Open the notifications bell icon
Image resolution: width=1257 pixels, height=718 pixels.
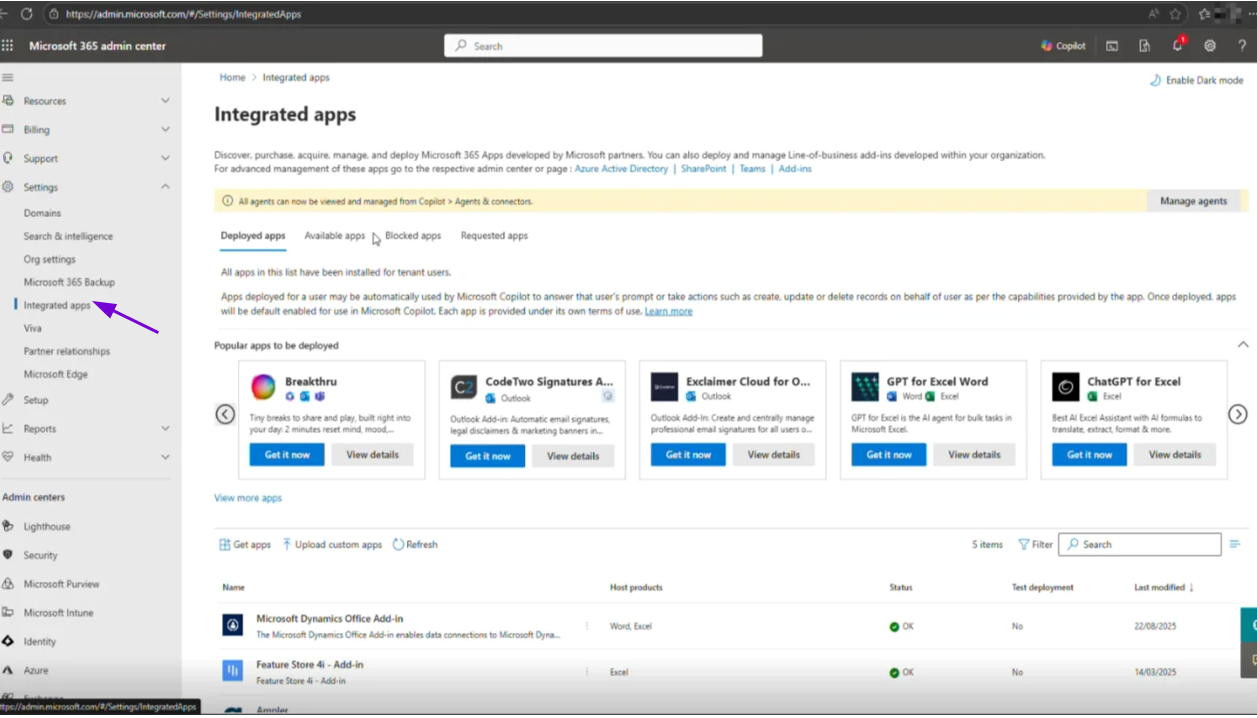tap(1177, 46)
